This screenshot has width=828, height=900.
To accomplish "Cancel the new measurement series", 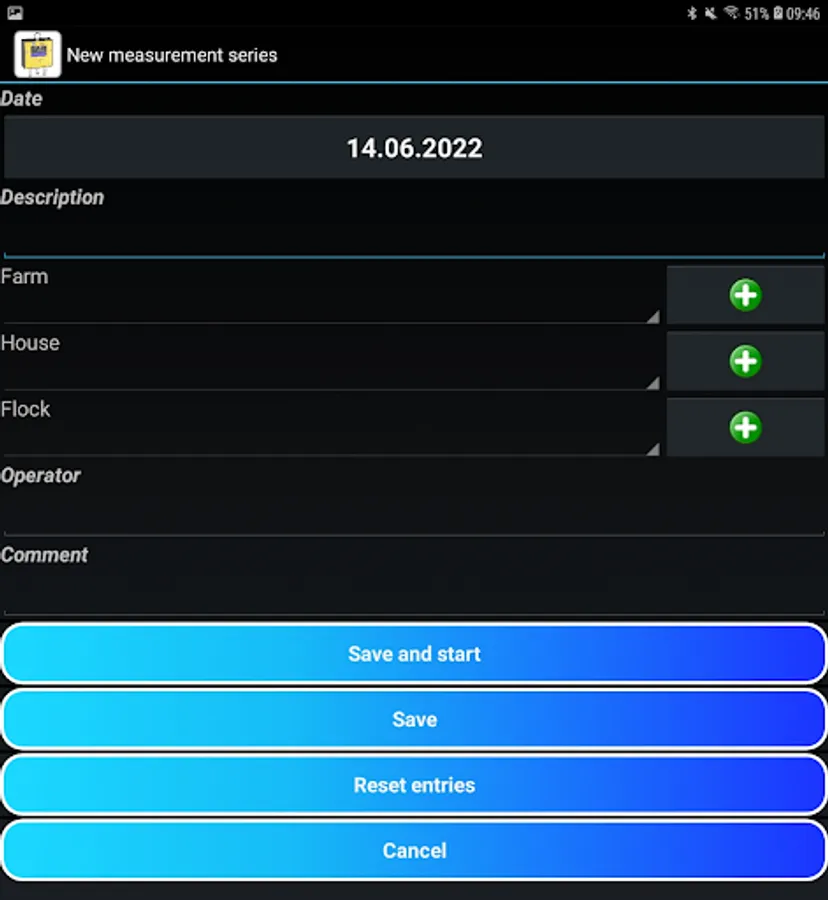I will click(x=414, y=850).
